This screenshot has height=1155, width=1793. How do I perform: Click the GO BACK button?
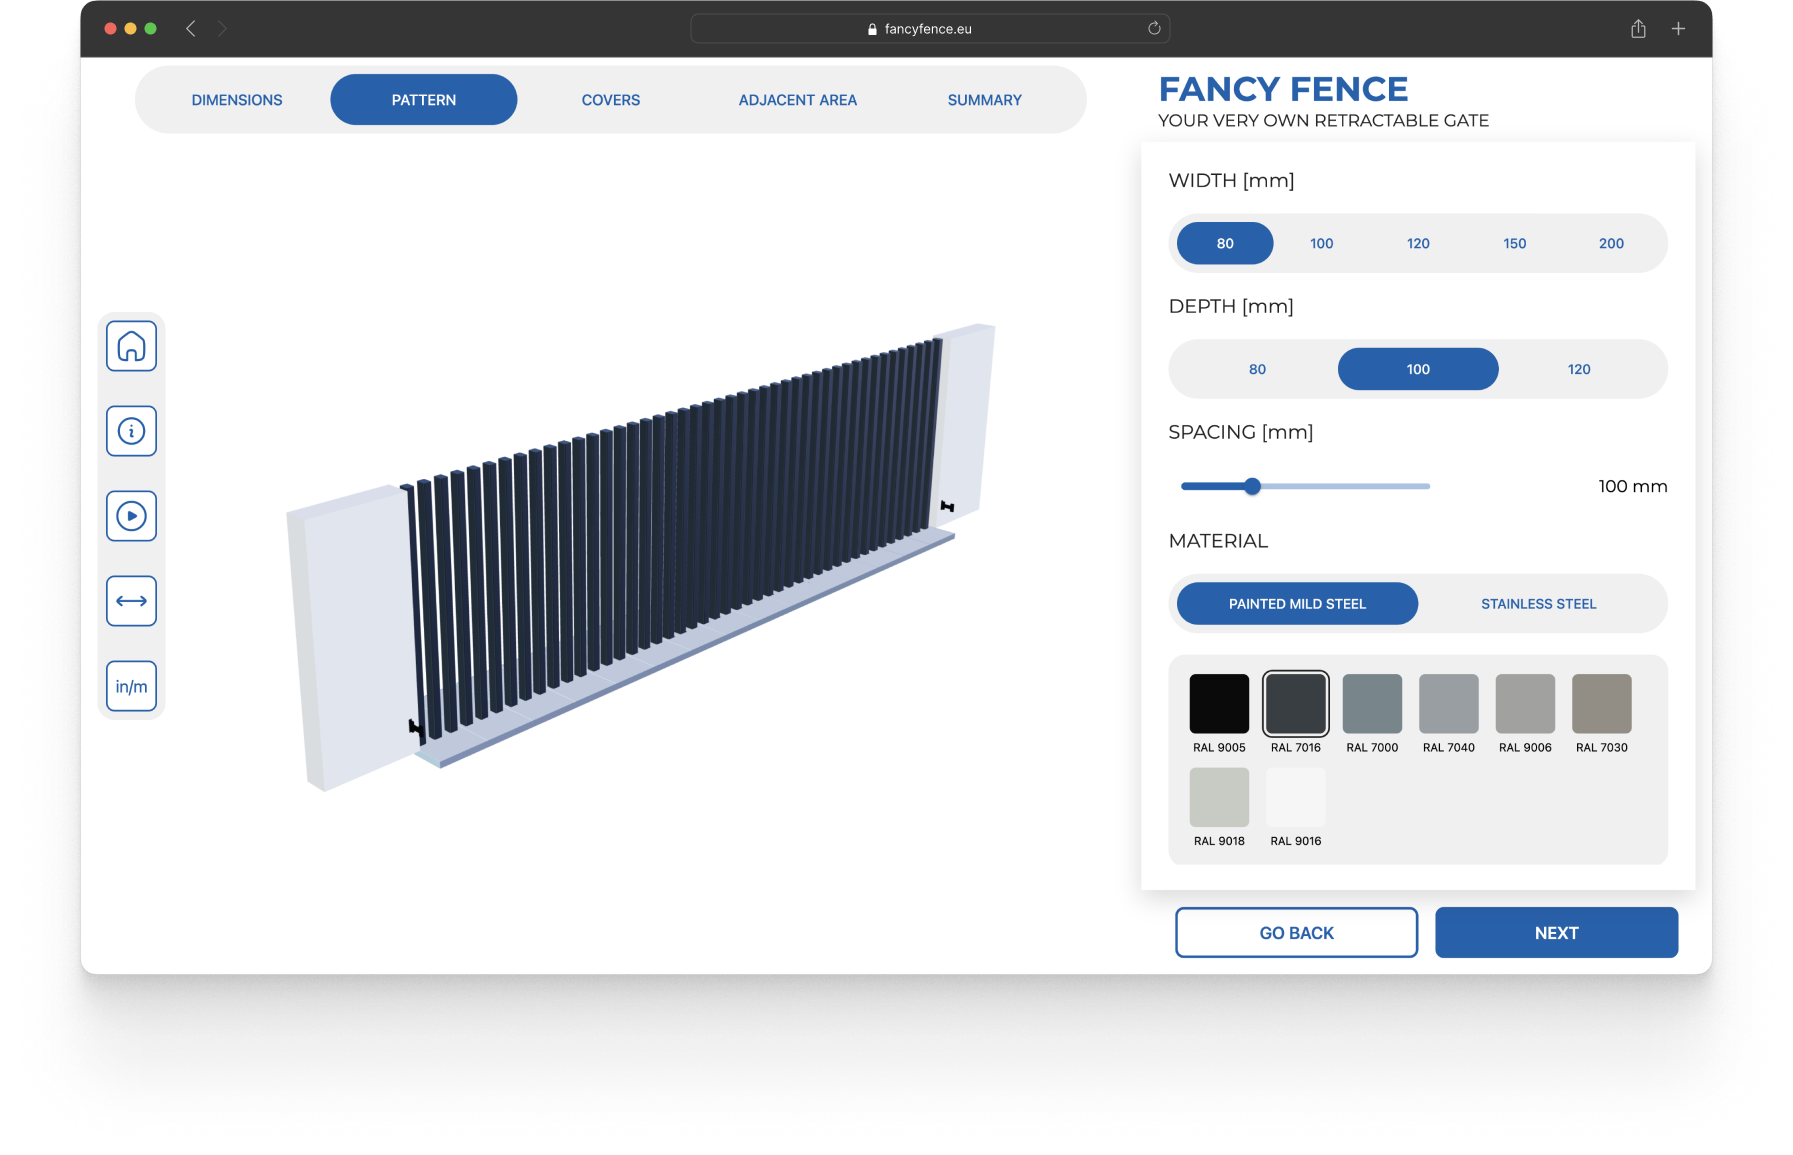pos(1296,933)
